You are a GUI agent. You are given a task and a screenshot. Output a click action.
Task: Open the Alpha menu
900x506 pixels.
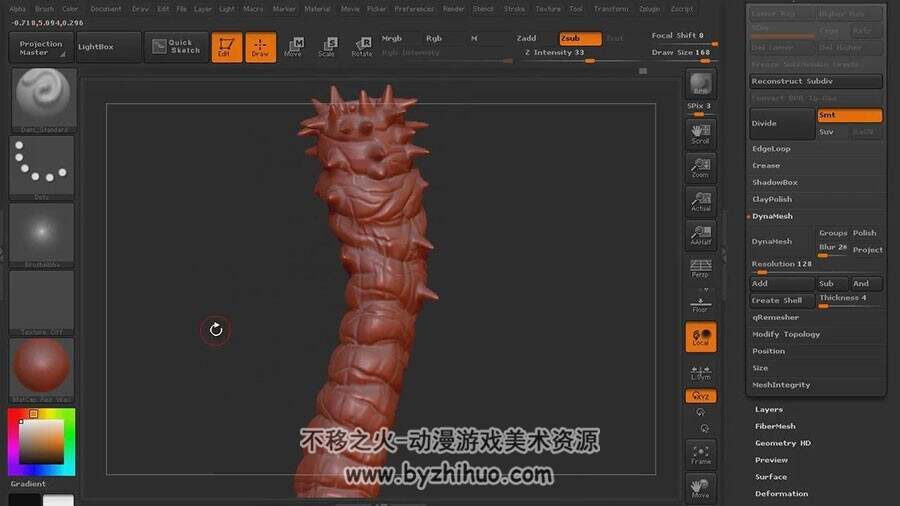click(17, 9)
